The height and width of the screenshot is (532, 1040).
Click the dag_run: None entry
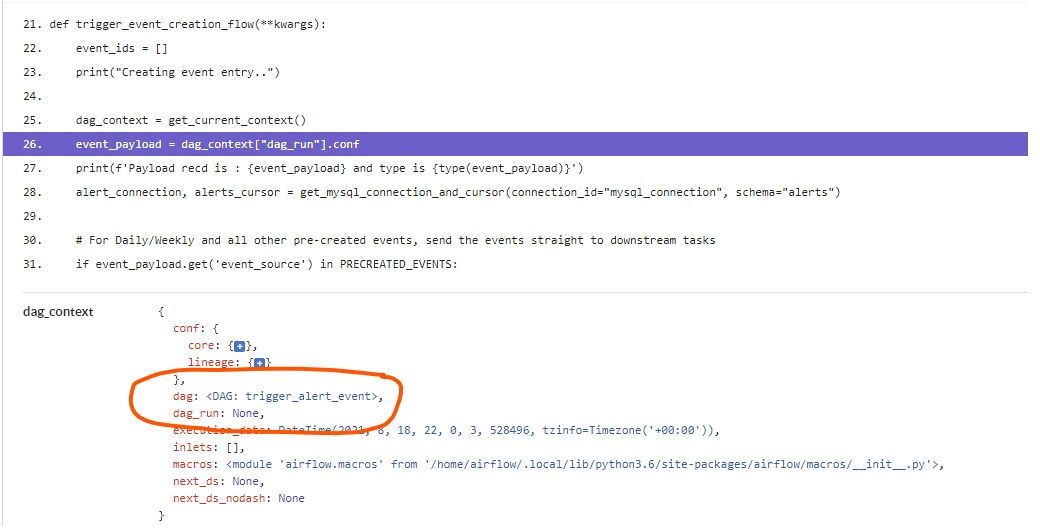tap(219, 413)
